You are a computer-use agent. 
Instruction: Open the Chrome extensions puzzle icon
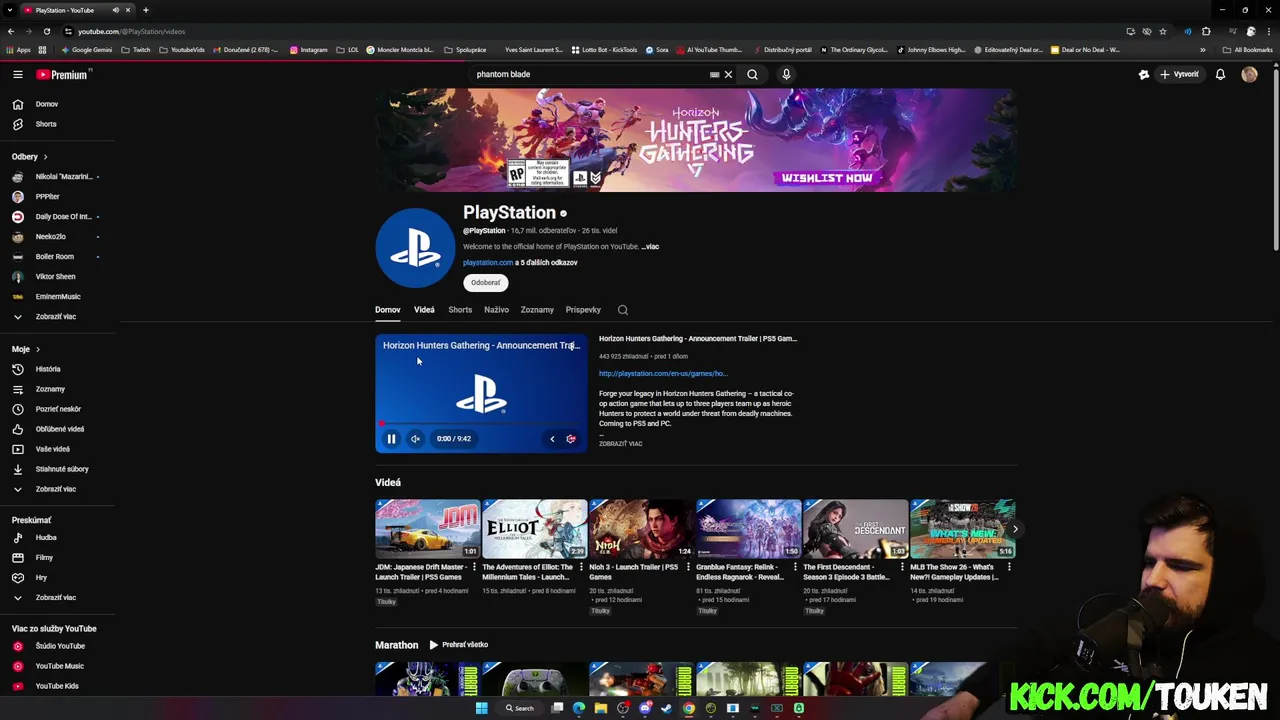pyautogui.click(x=1206, y=31)
